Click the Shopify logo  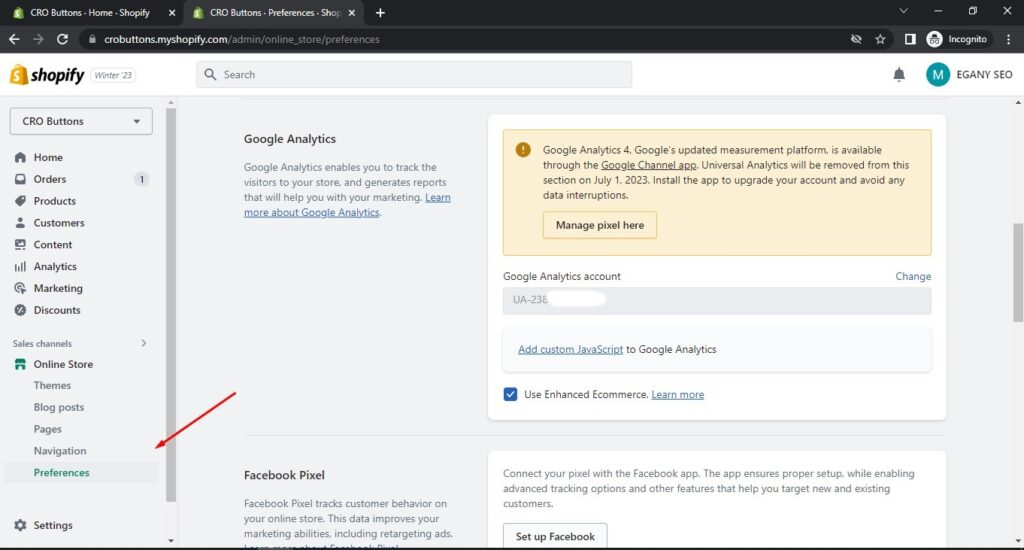[47, 75]
